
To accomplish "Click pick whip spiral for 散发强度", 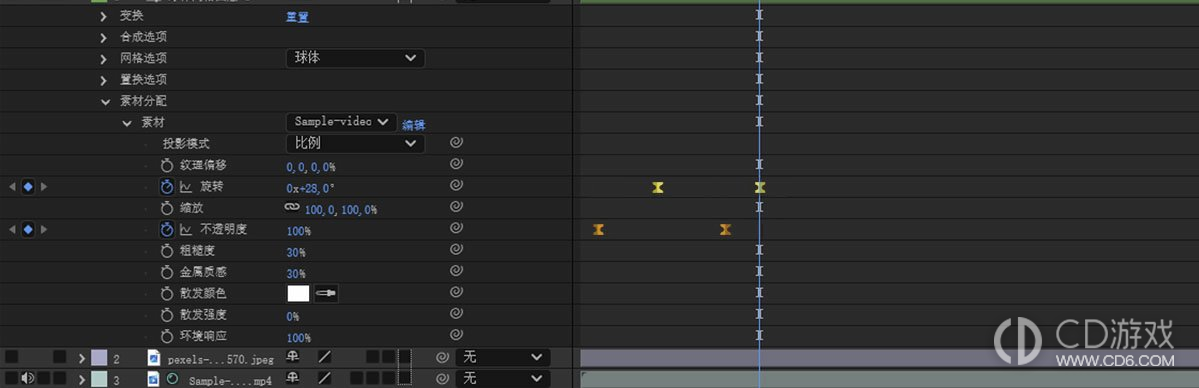I will tap(456, 314).
